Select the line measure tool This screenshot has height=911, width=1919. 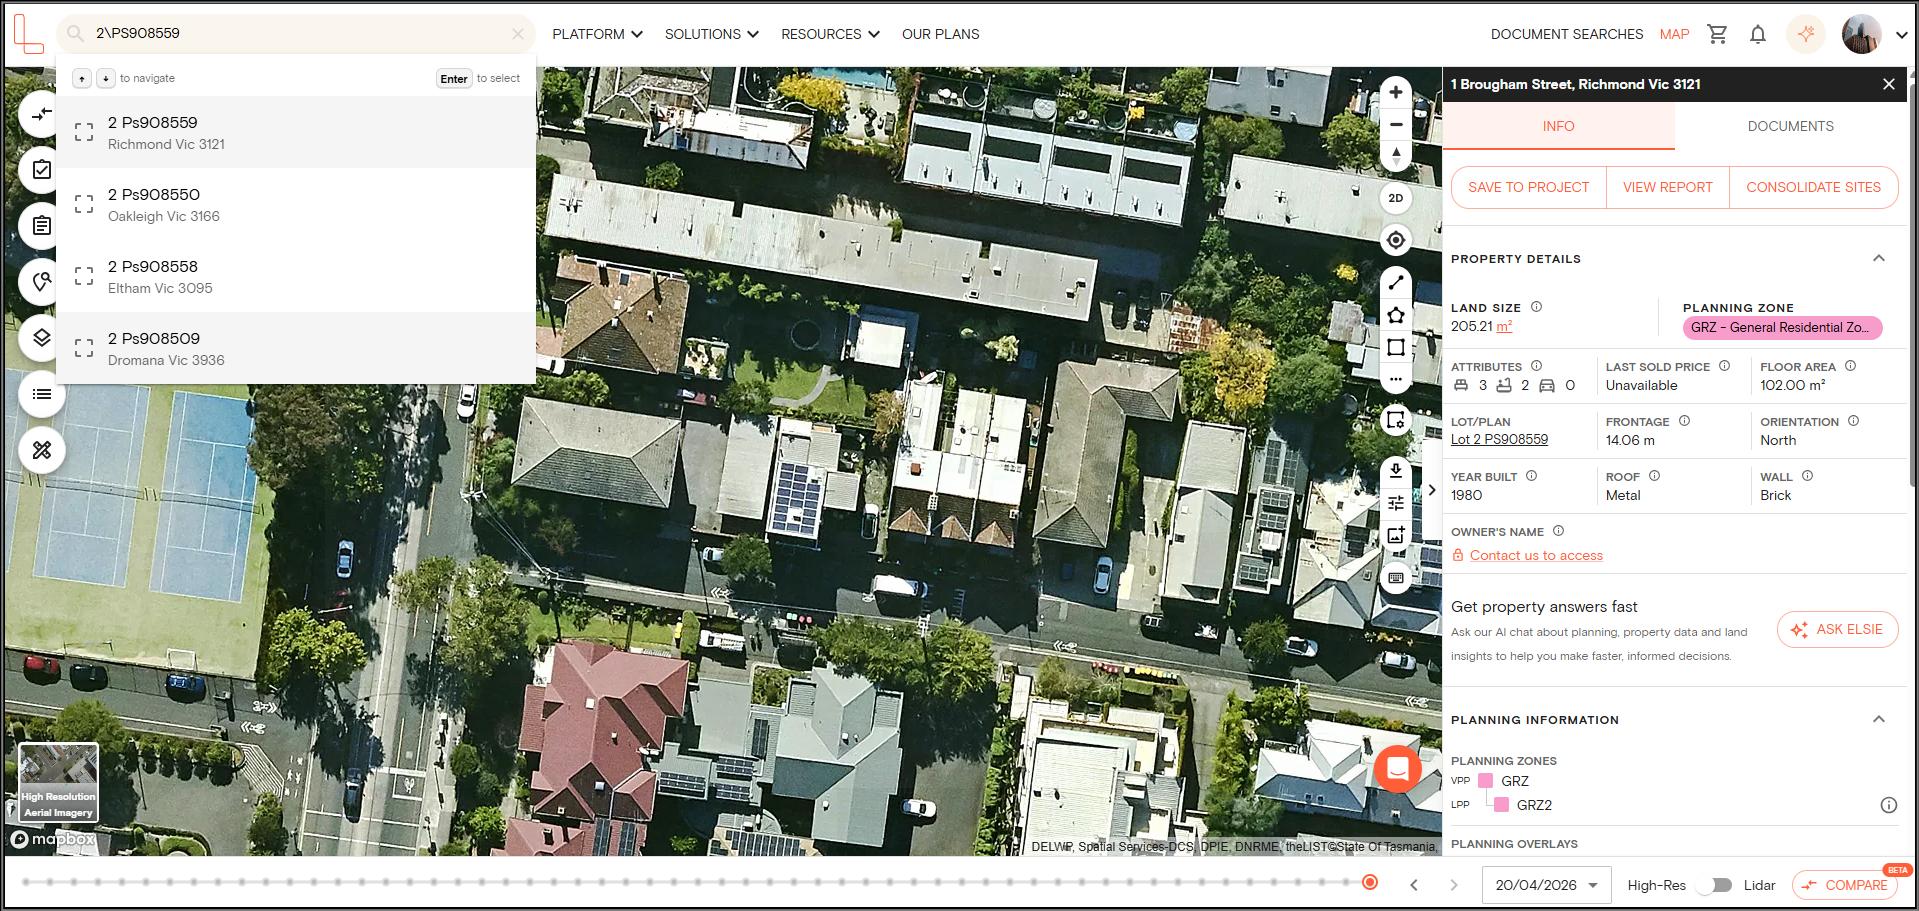[1396, 283]
